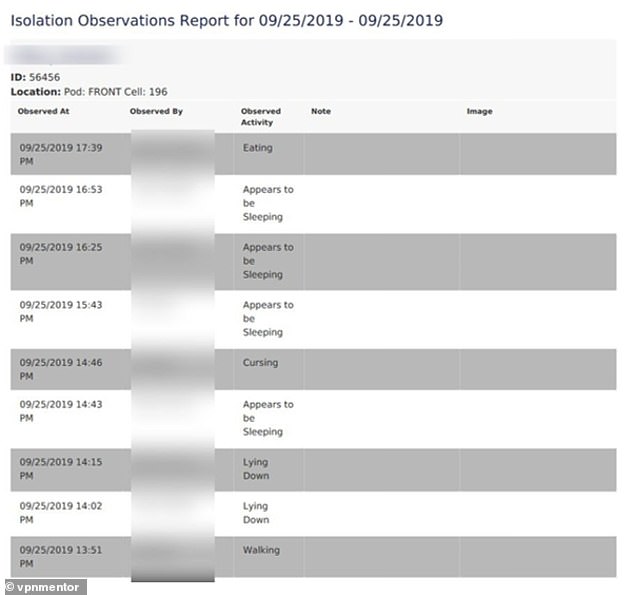
Task: Click Appears to be Sleeping in 15:43 row
Action: click(x=268, y=319)
